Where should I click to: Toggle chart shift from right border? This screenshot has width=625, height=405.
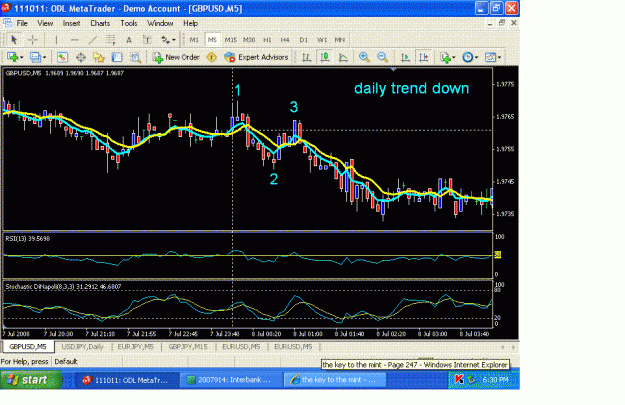pos(424,57)
